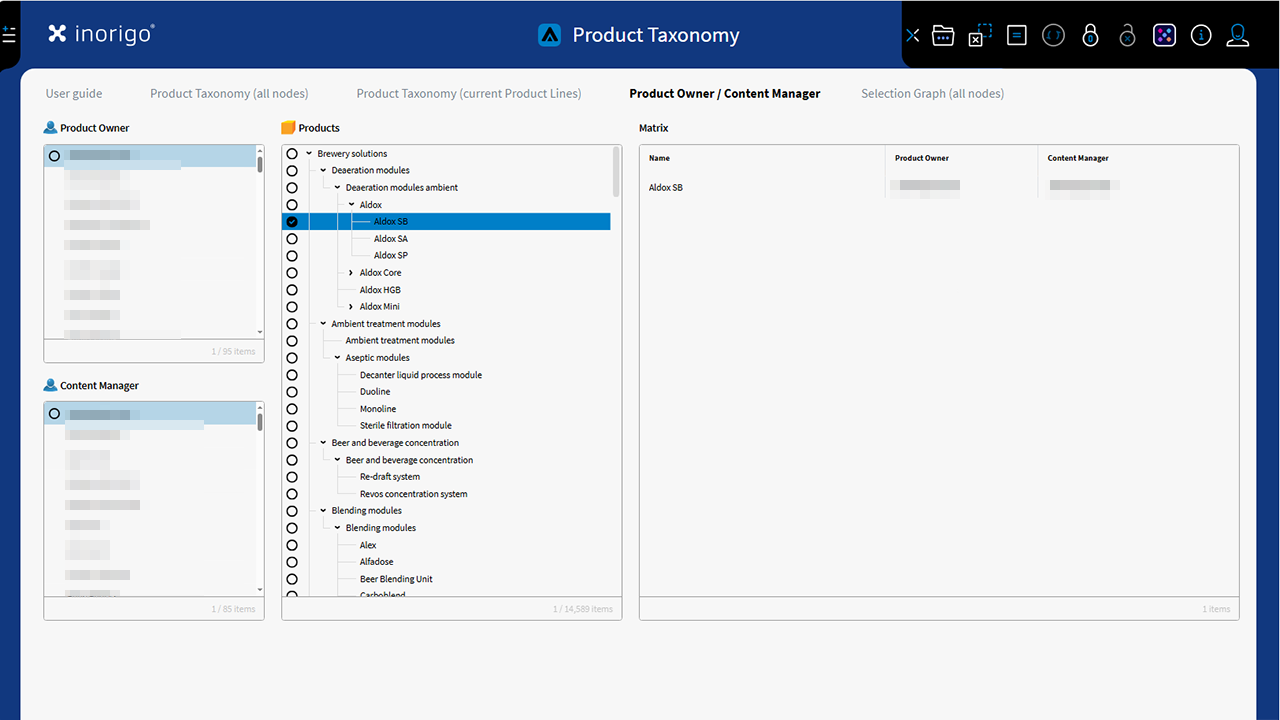This screenshot has width=1280, height=720.
Task: Select Beer Blending Unit label
Action: (x=396, y=579)
